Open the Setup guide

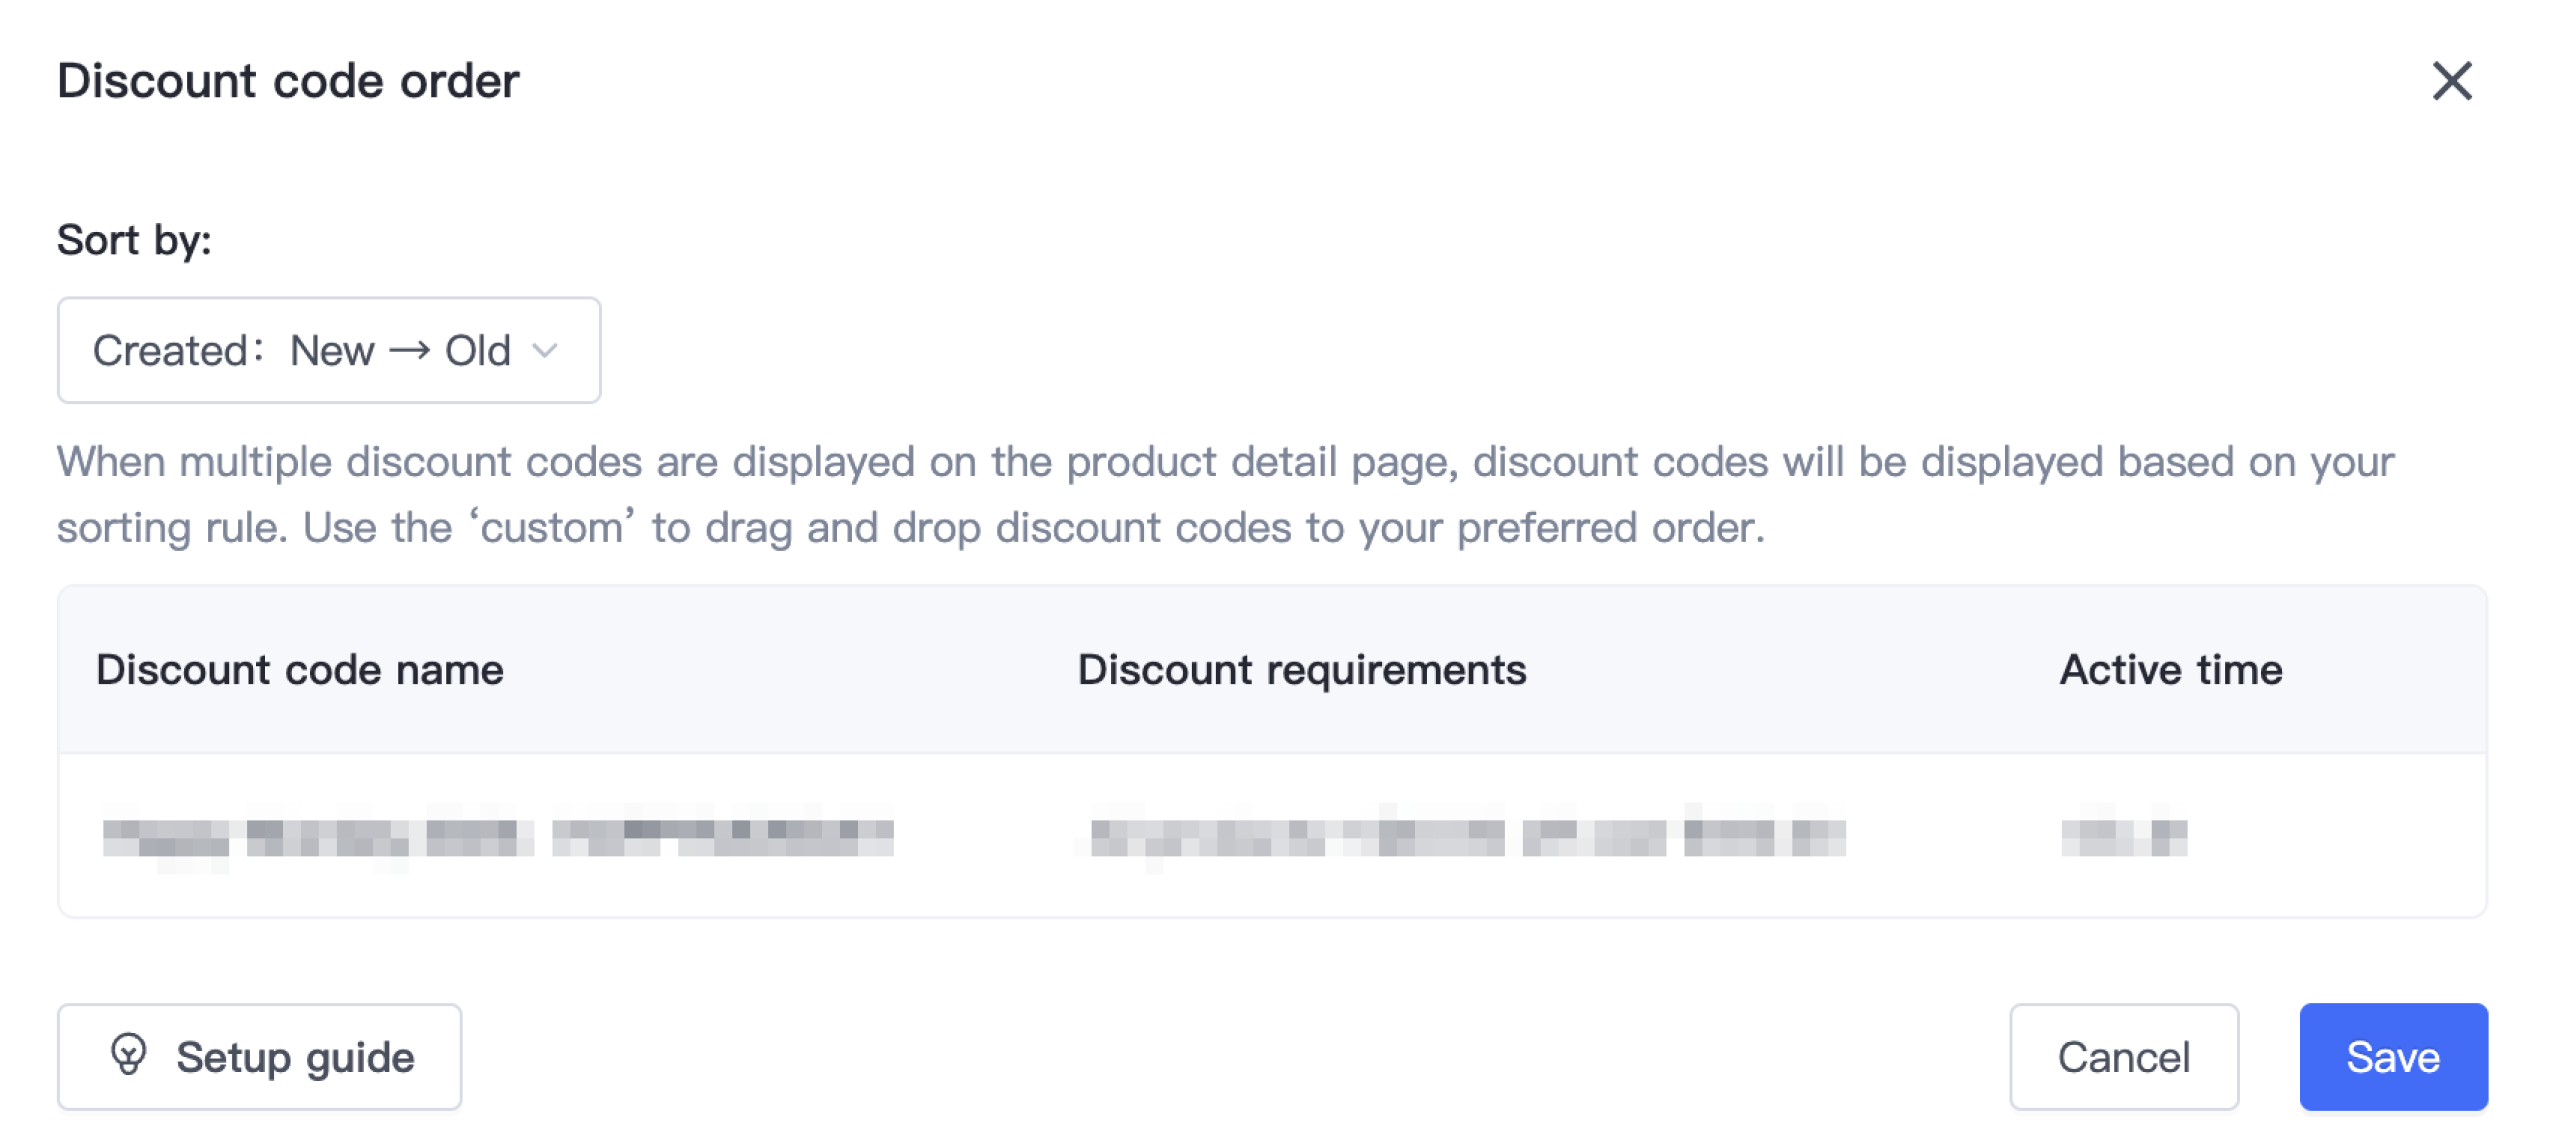coord(260,1056)
